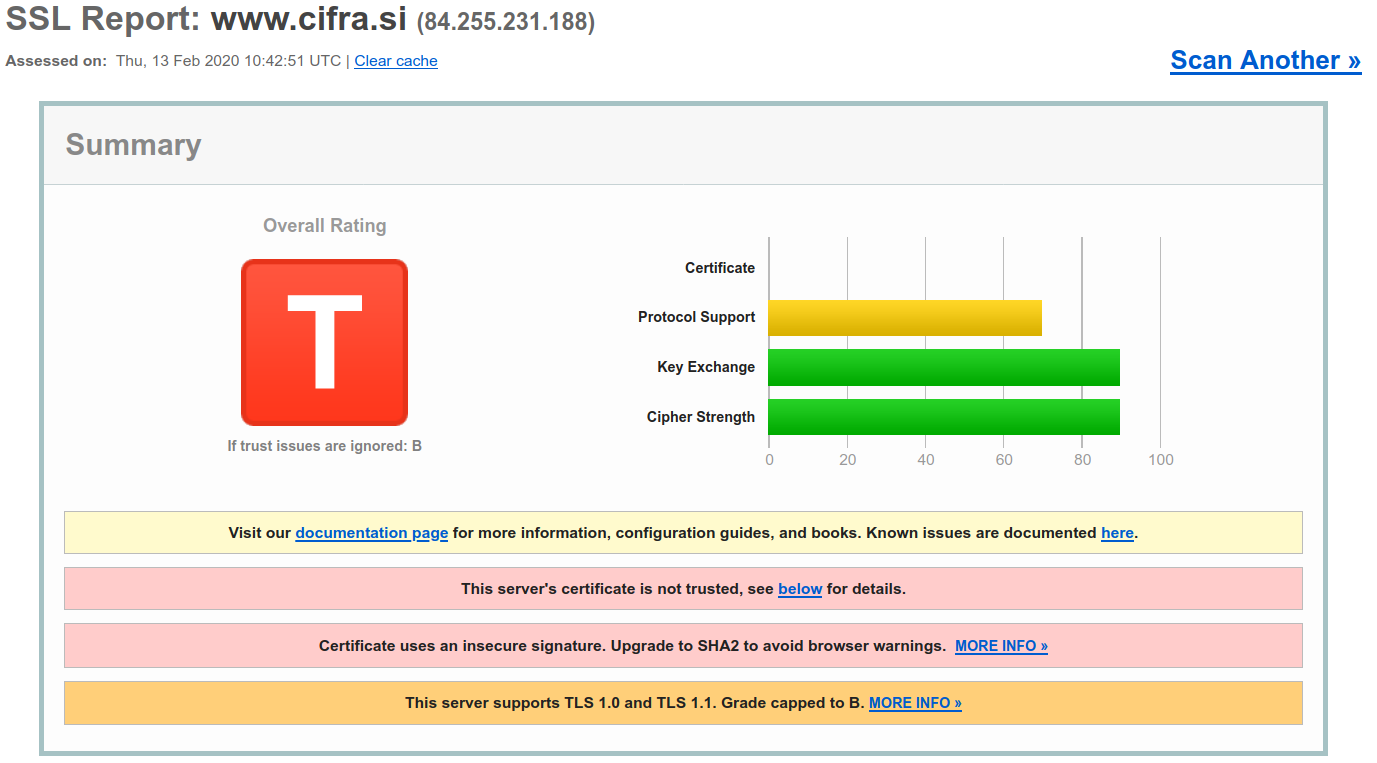This screenshot has width=1377, height=763.
Task: Click the Cipher Strength chart label
Action: point(701,417)
